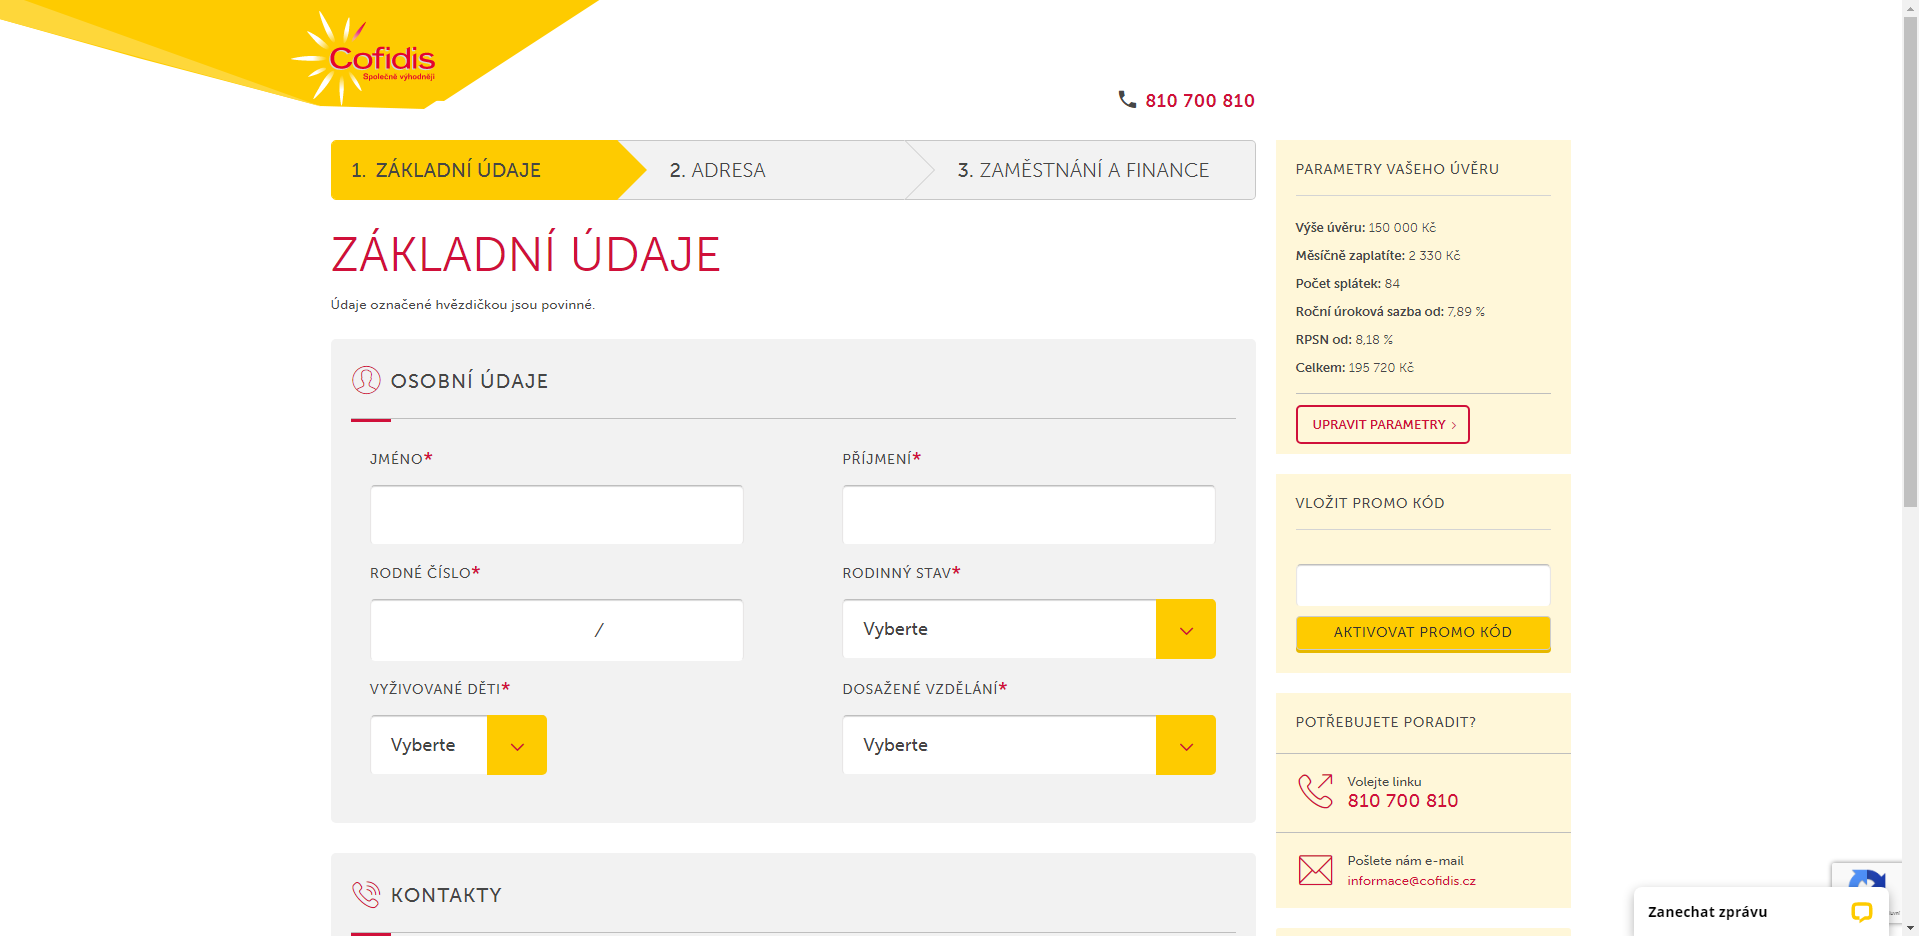Click 'Údaje označené hvězdičkou jsou povinné' text

tap(463, 305)
